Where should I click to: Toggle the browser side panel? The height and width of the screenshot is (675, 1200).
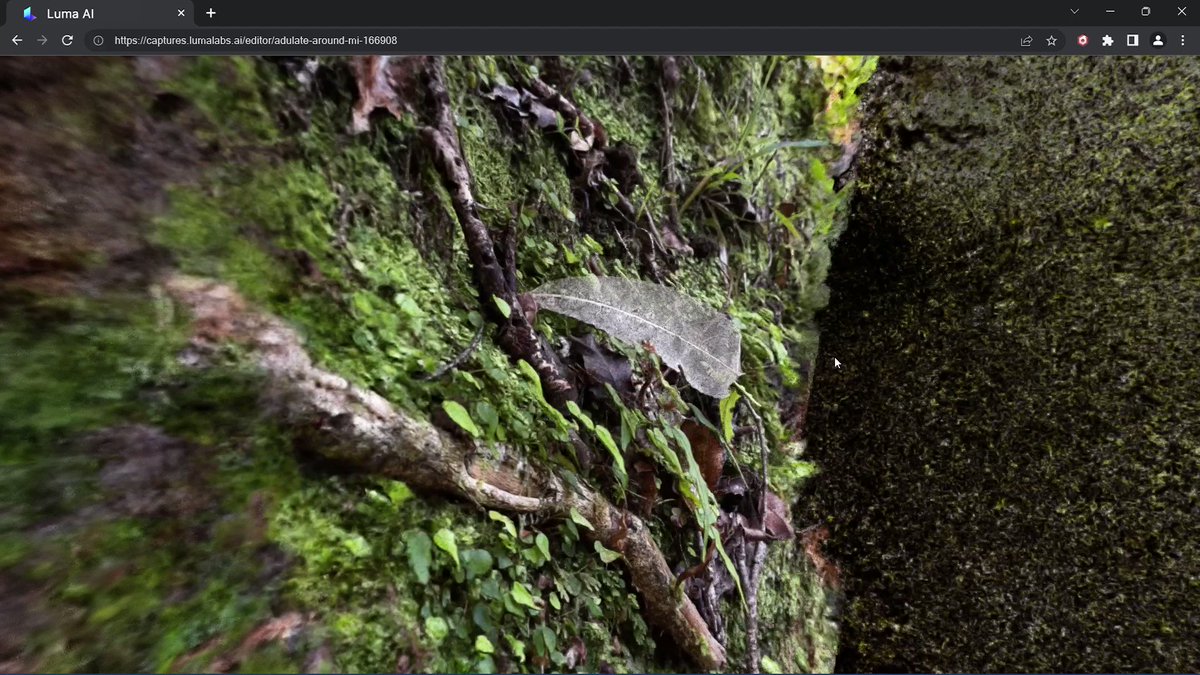click(x=1133, y=41)
